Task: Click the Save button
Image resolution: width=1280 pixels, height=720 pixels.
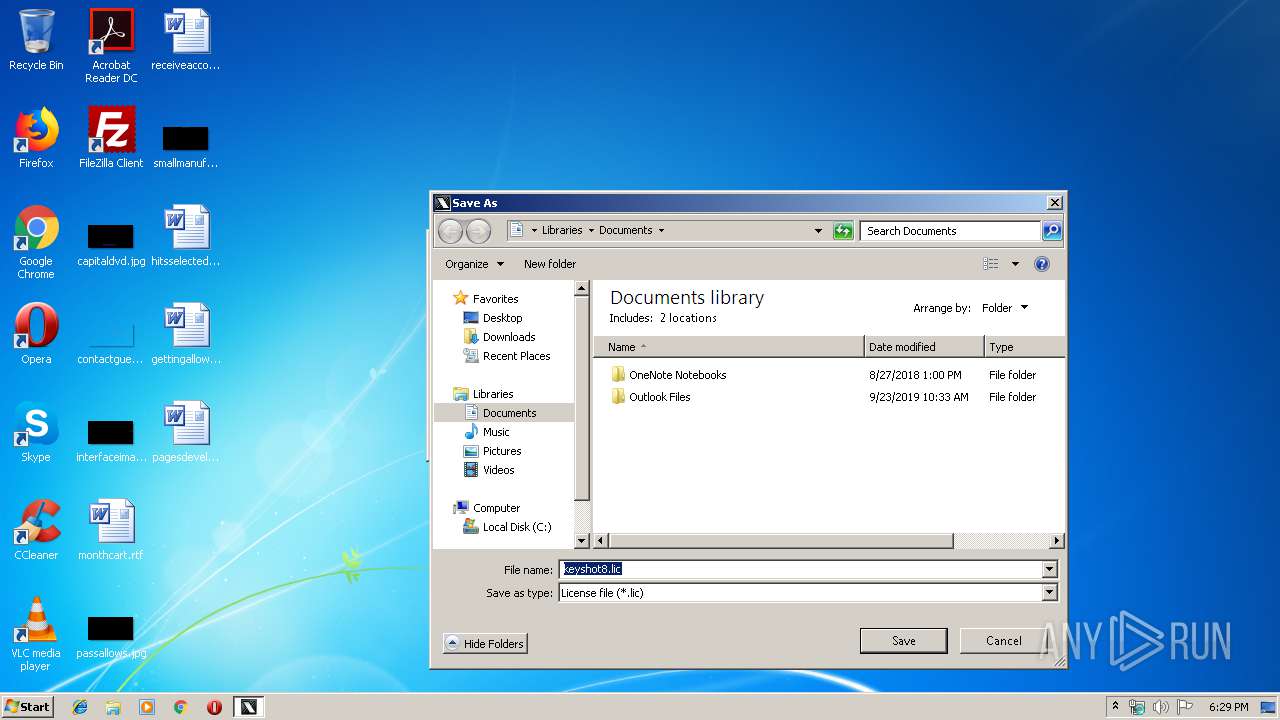Action: point(903,641)
